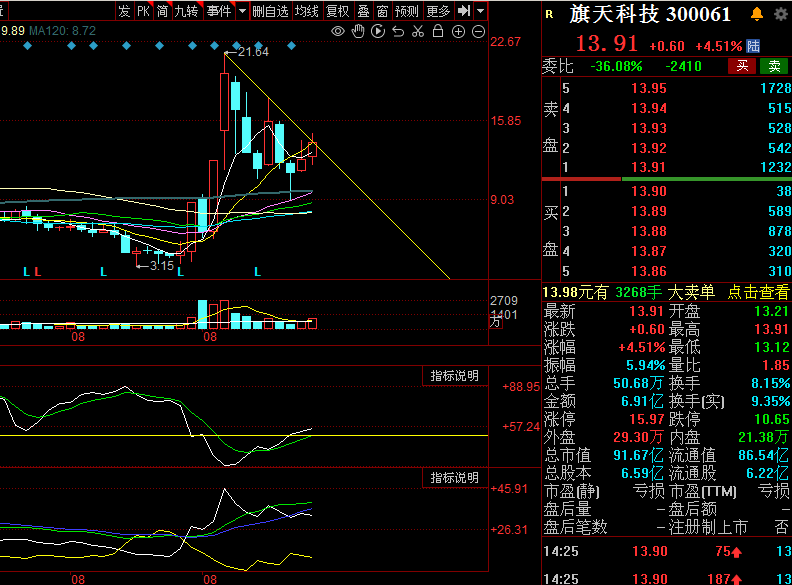The image size is (792, 585).
Task: Click the yellow R badge beside stock name
Action: [550, 15]
